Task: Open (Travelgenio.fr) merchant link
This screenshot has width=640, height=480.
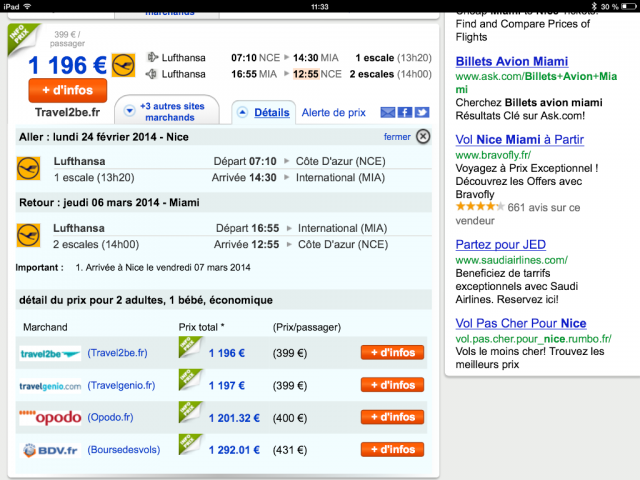Action: tap(121, 385)
